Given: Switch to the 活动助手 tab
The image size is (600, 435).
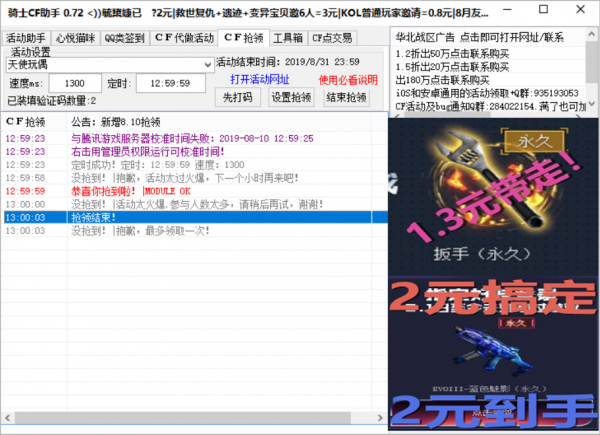Looking at the screenshot, I should 26,38.
